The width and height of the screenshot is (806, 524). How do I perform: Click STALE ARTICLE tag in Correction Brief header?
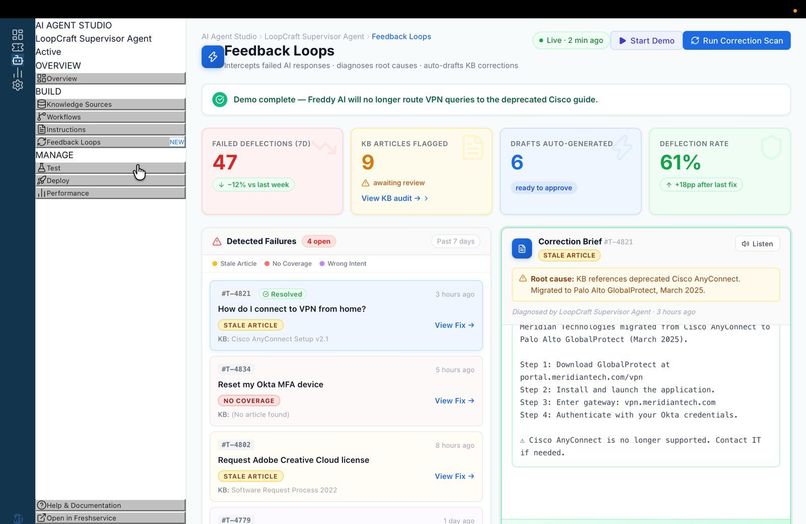click(569, 255)
